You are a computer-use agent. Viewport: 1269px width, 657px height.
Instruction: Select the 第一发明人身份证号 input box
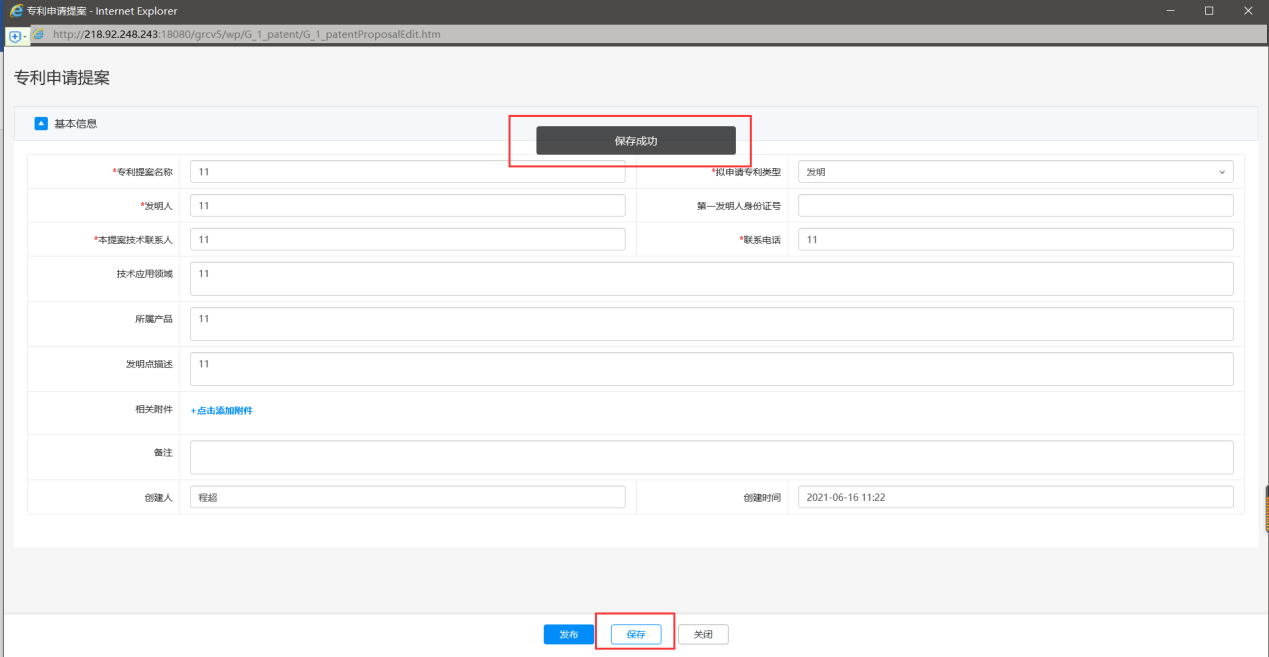pos(1014,205)
